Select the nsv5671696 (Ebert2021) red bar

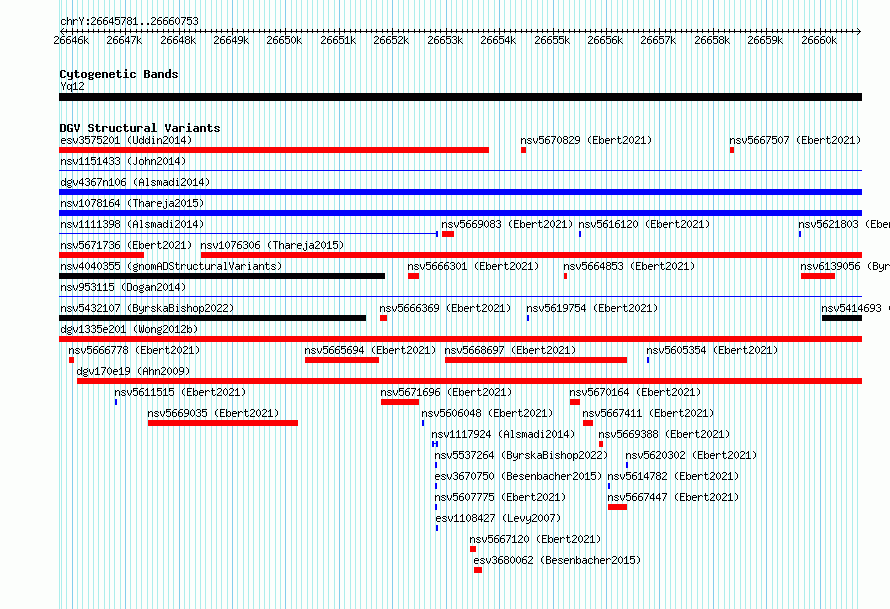pos(400,402)
